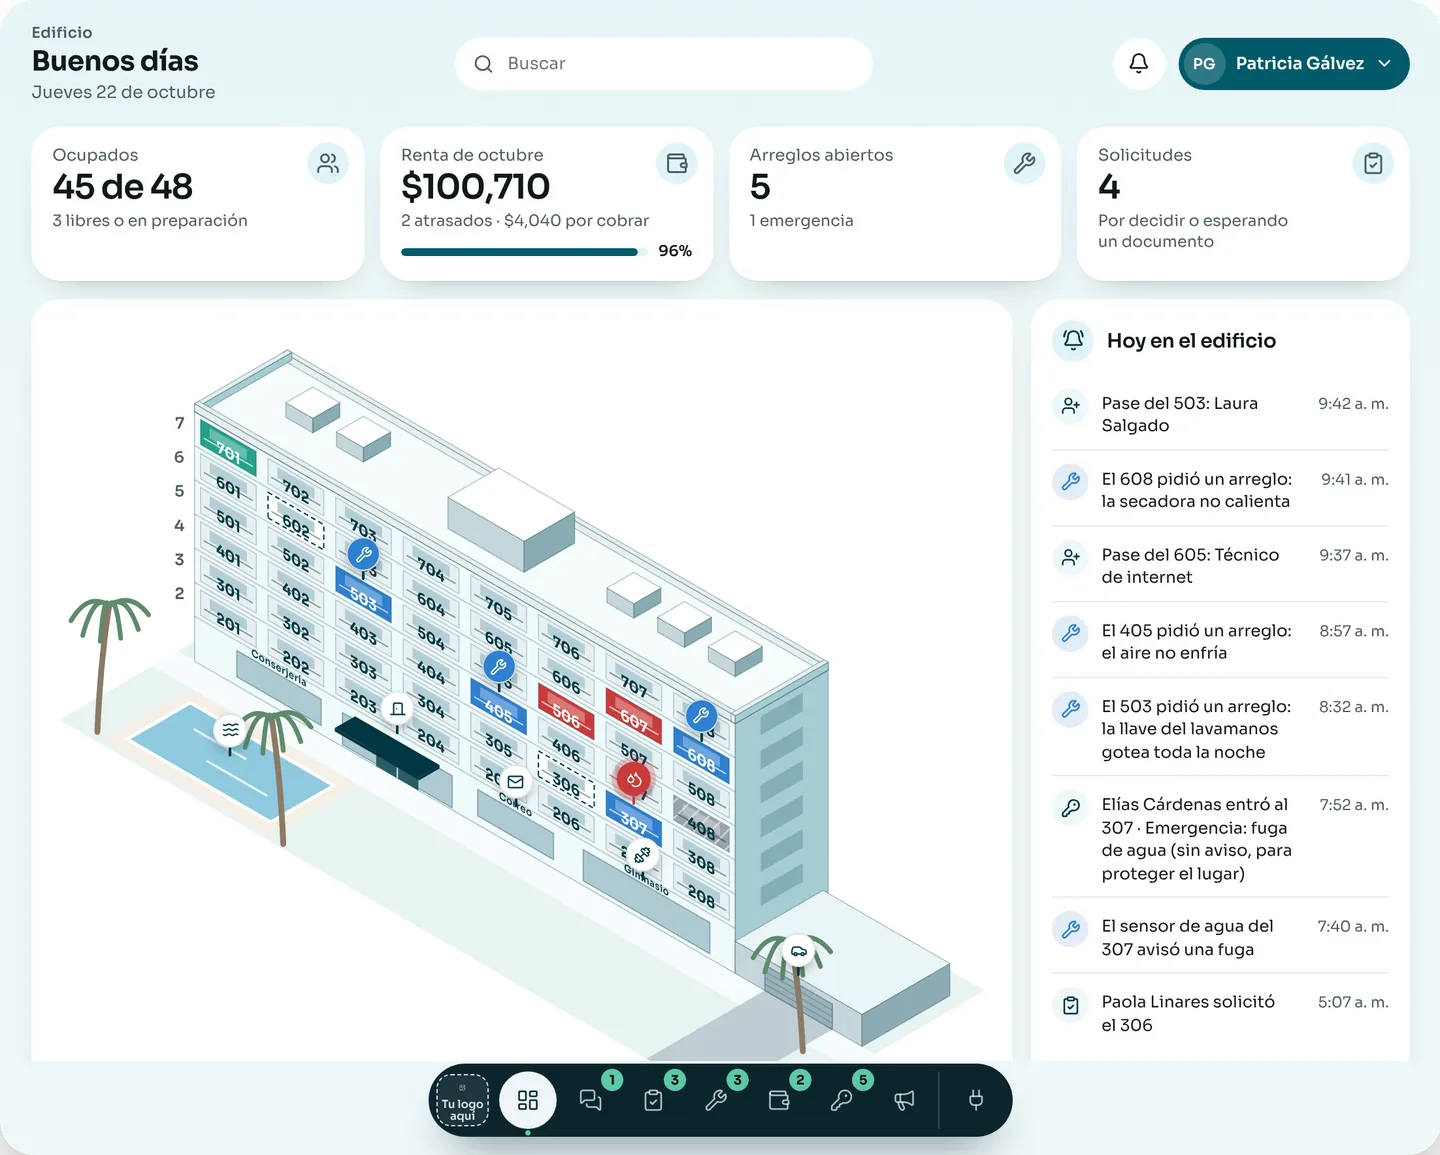
Task: Focus the Buscar search field
Action: [x=664, y=64]
